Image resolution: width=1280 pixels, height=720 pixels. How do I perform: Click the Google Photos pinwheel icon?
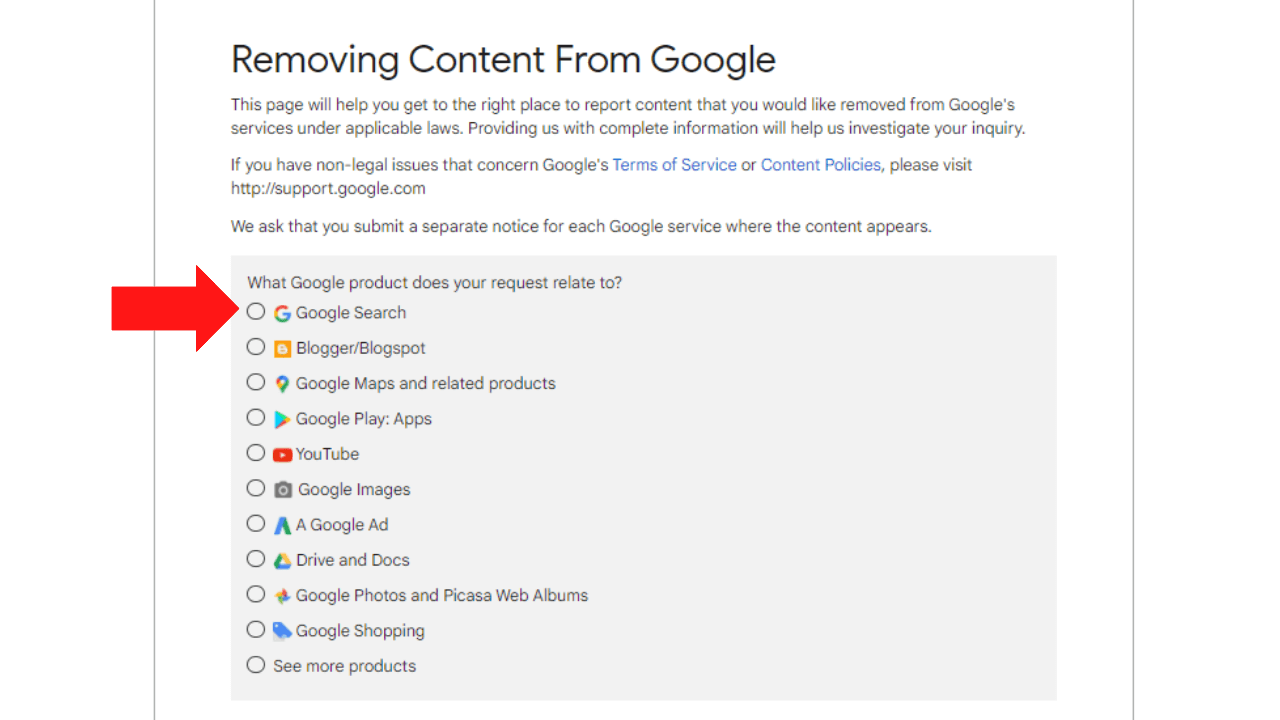282,596
